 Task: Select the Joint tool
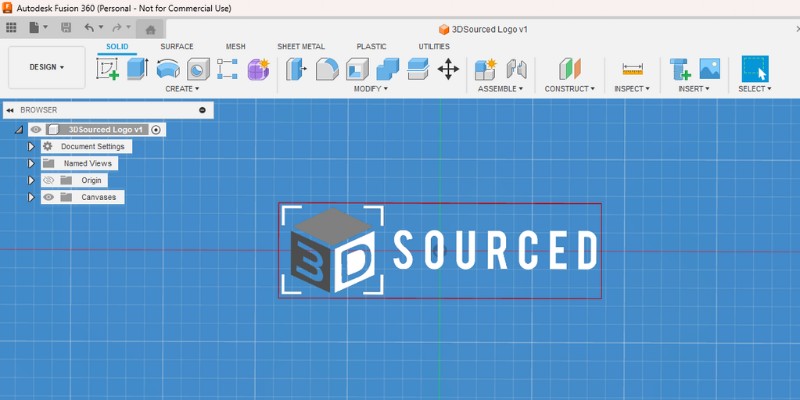(x=516, y=69)
